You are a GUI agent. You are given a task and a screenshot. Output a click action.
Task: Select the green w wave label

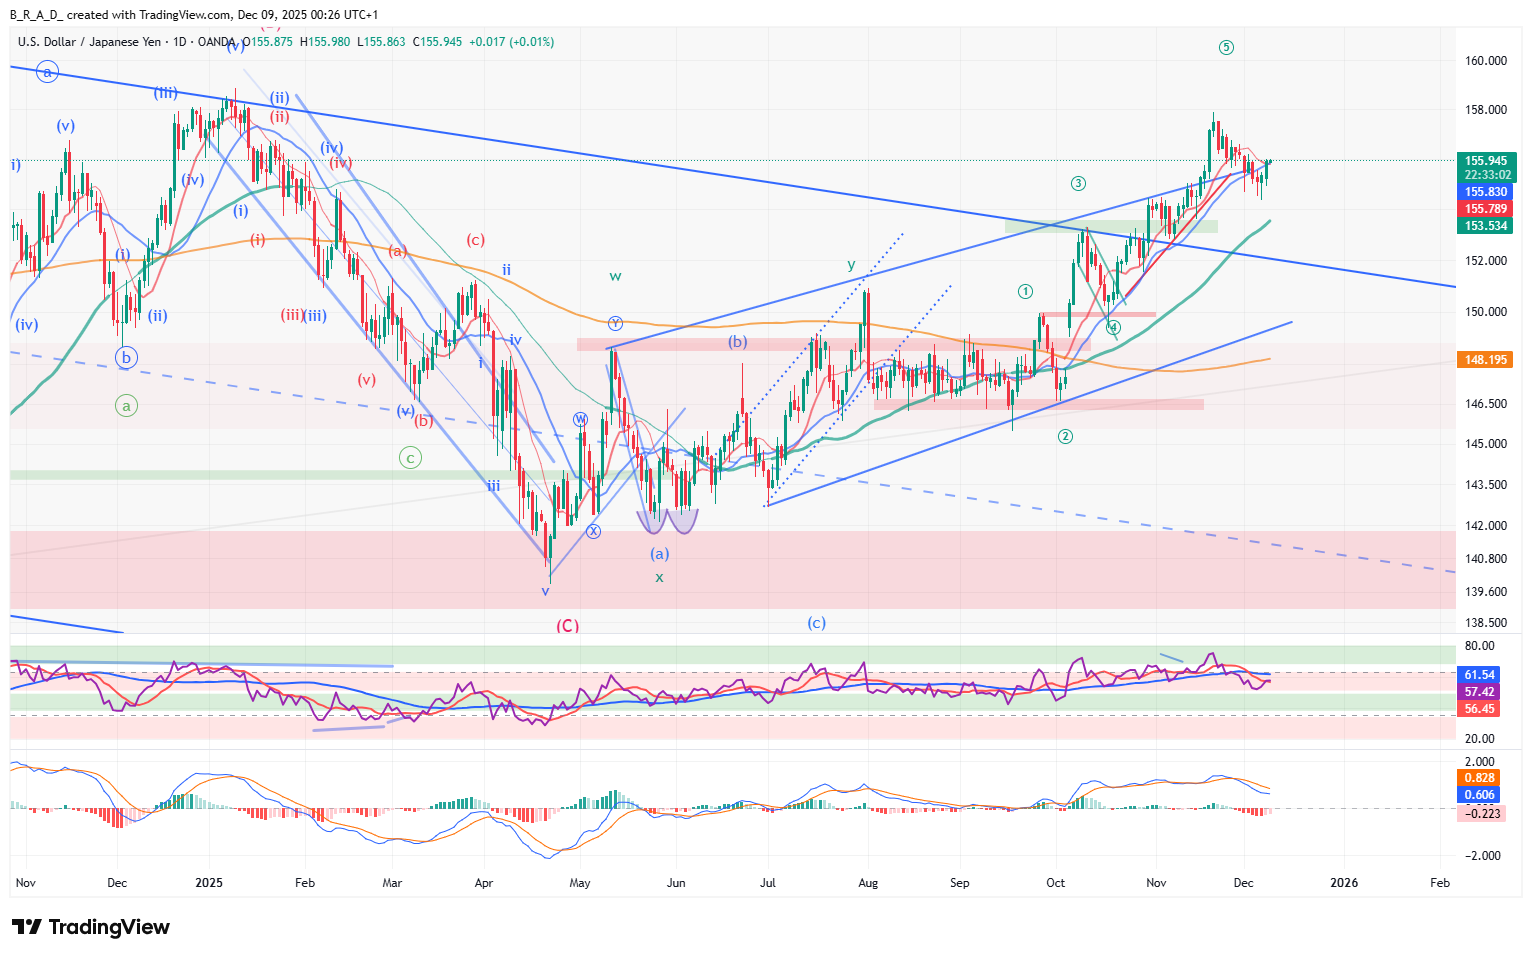(x=615, y=275)
